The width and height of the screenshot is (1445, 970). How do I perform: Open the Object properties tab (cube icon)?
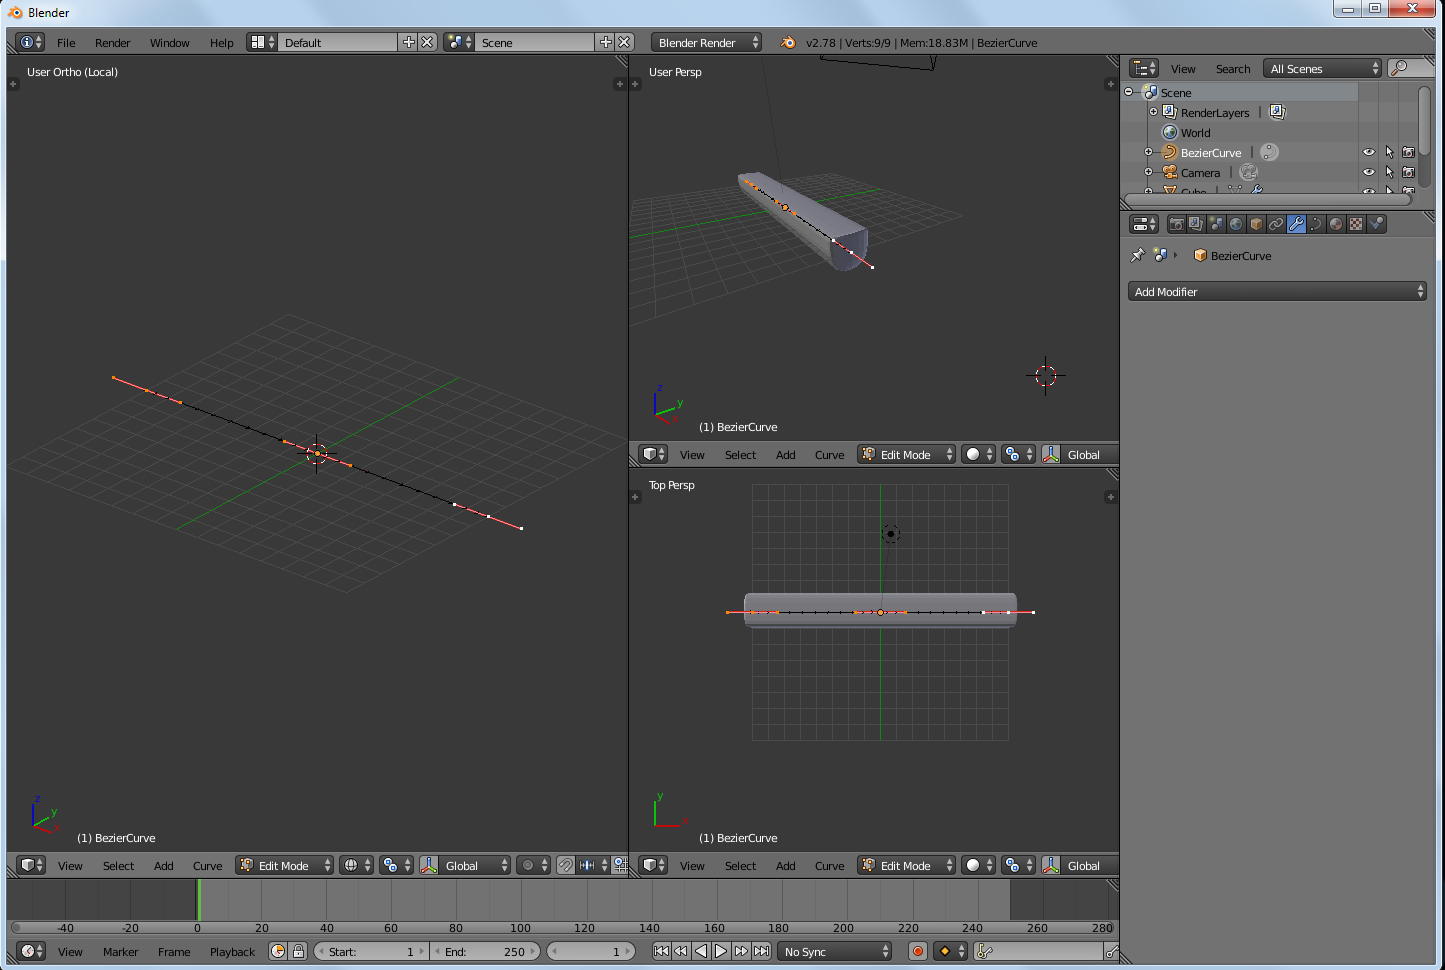coord(1256,224)
